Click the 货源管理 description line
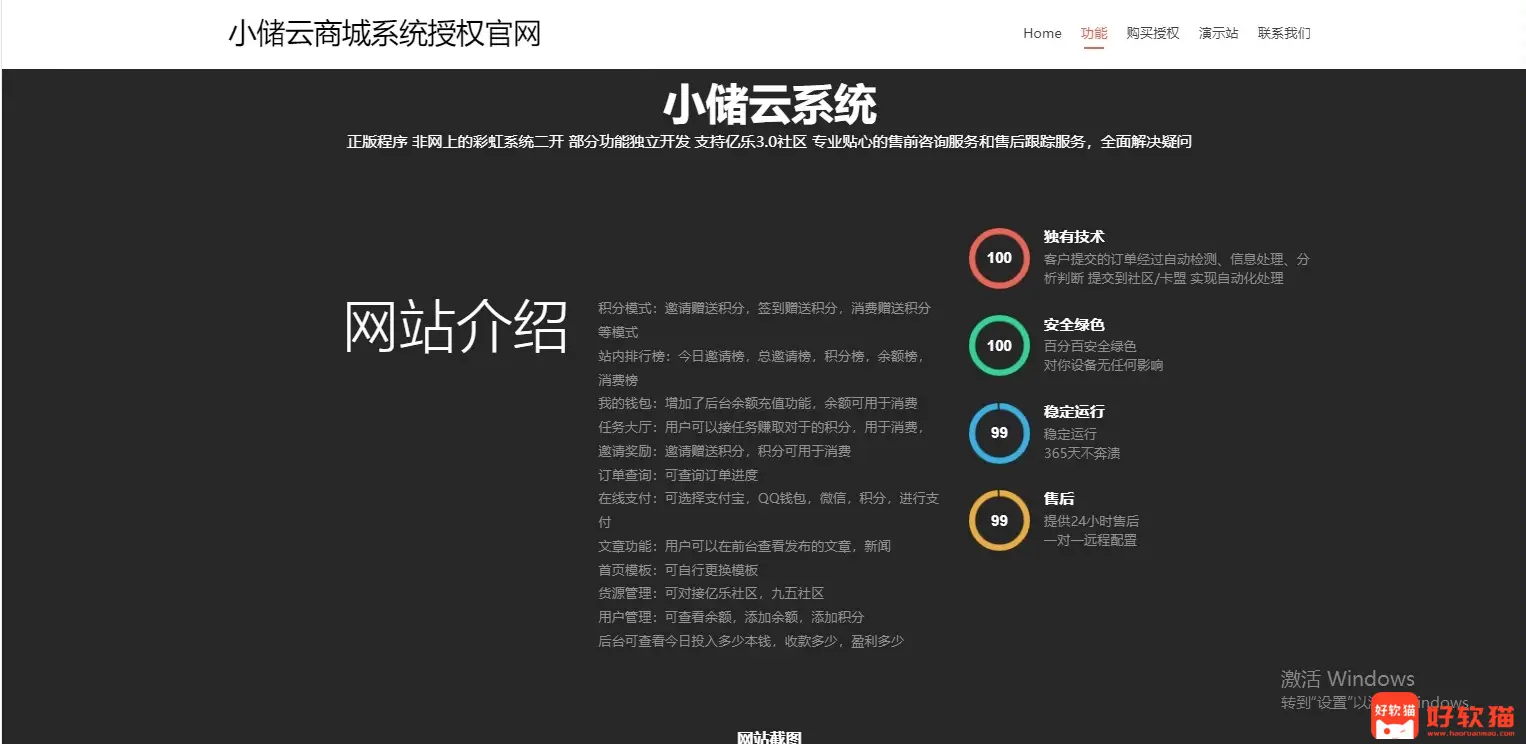 pos(711,593)
